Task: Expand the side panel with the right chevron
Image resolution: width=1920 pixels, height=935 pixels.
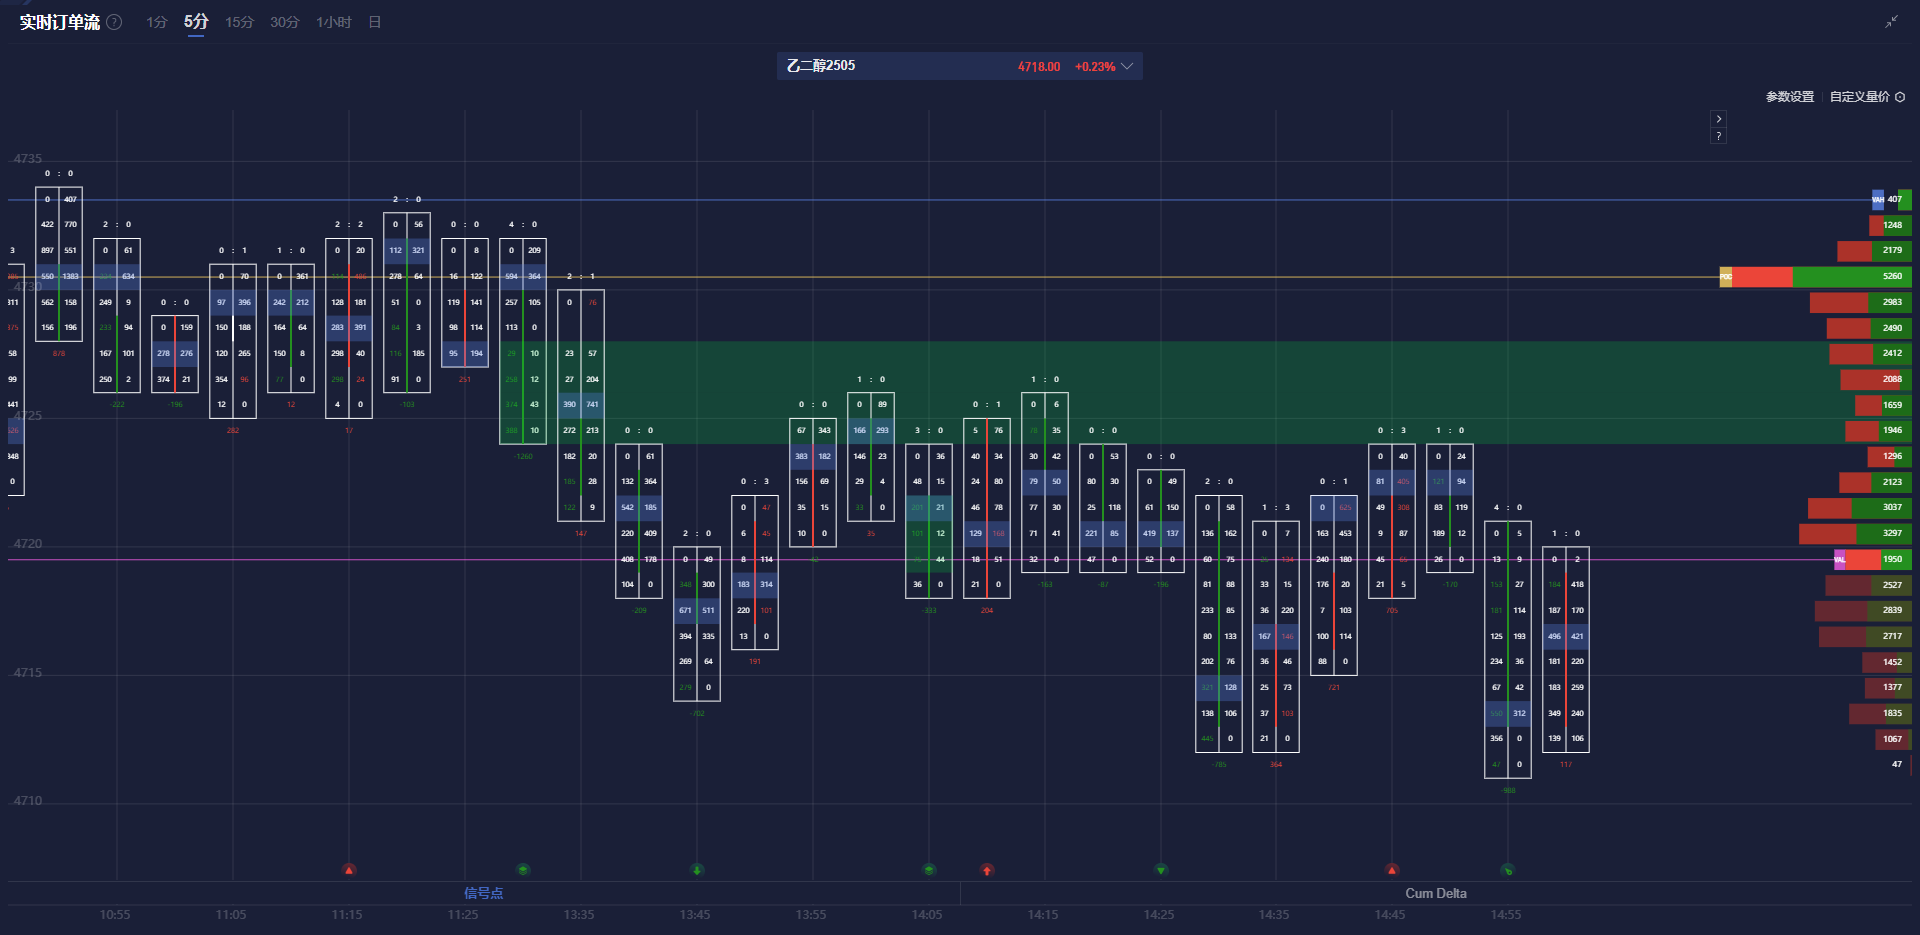Action: point(1718,118)
